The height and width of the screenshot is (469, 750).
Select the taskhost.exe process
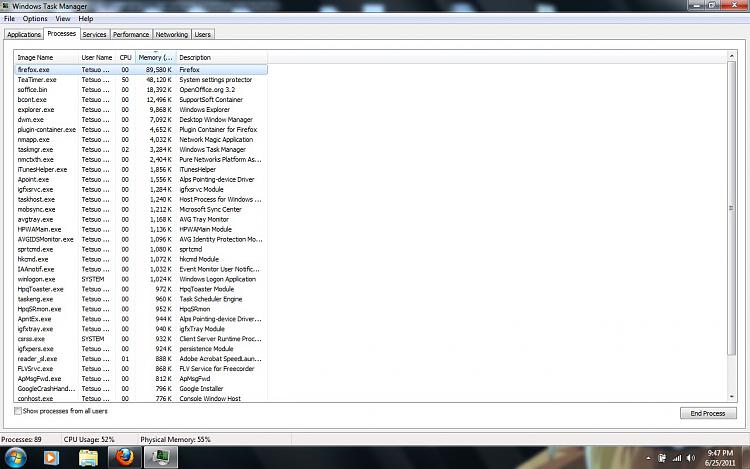point(141,199)
